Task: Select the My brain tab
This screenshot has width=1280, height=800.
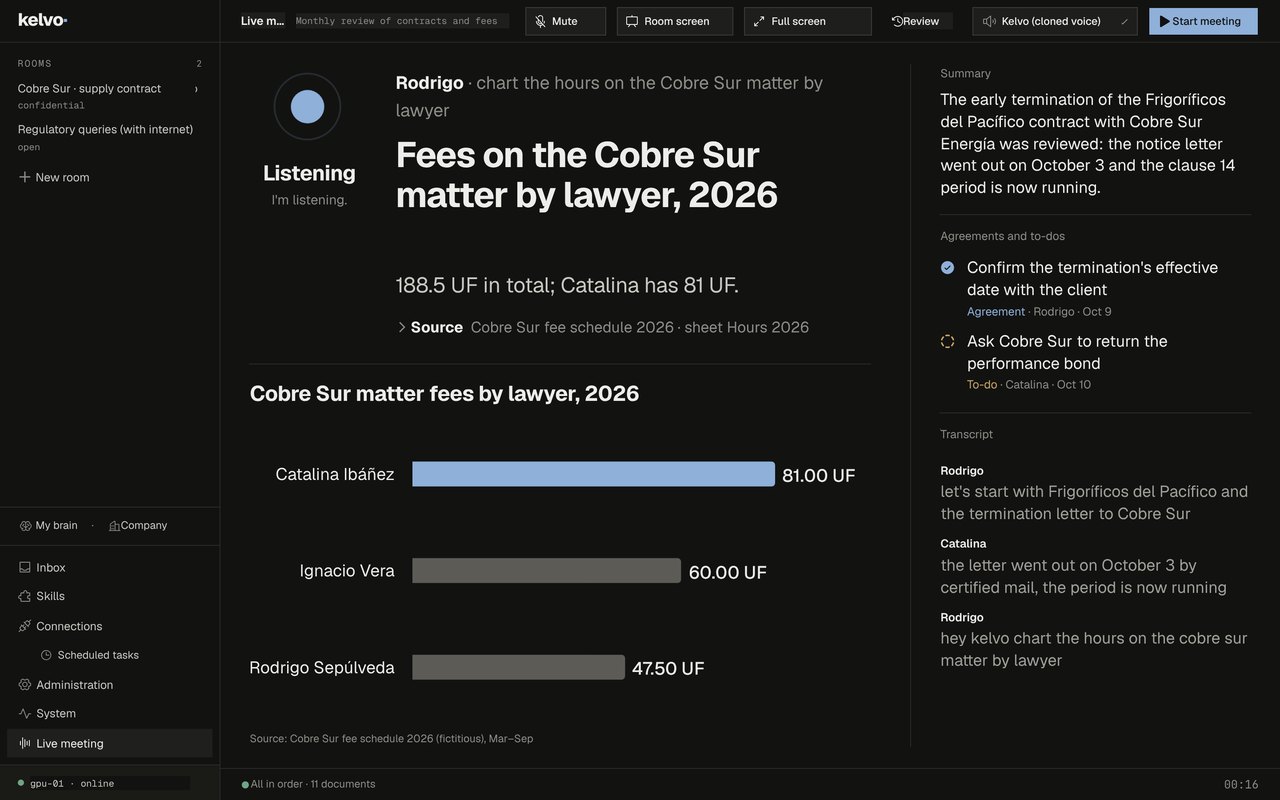Action: [48, 526]
